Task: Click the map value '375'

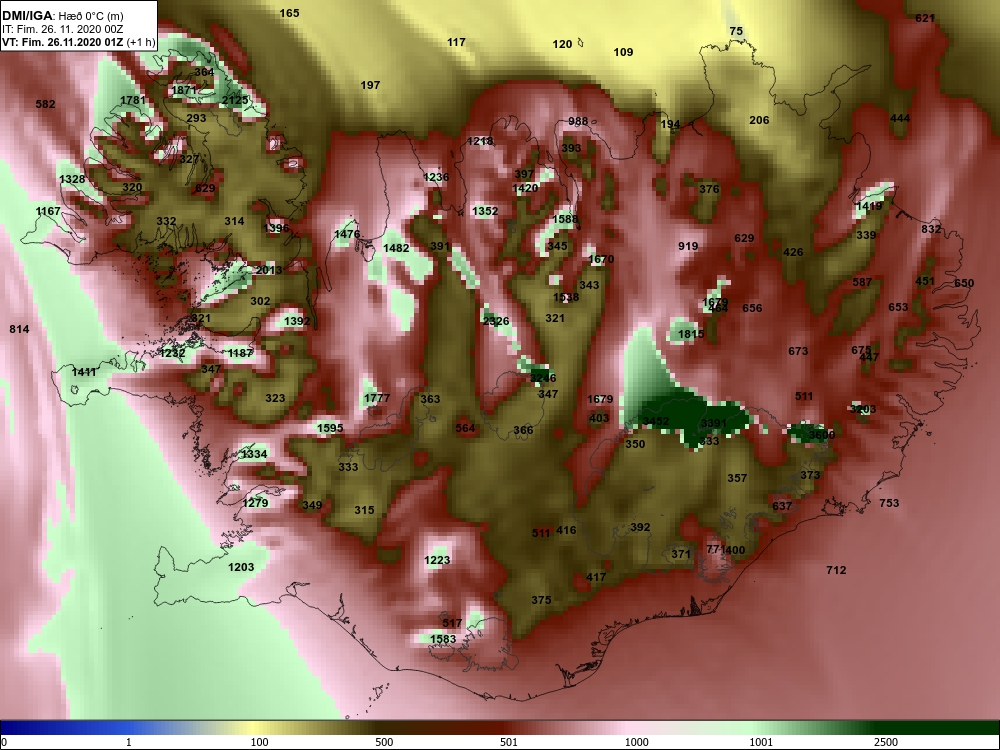Action: click(541, 600)
